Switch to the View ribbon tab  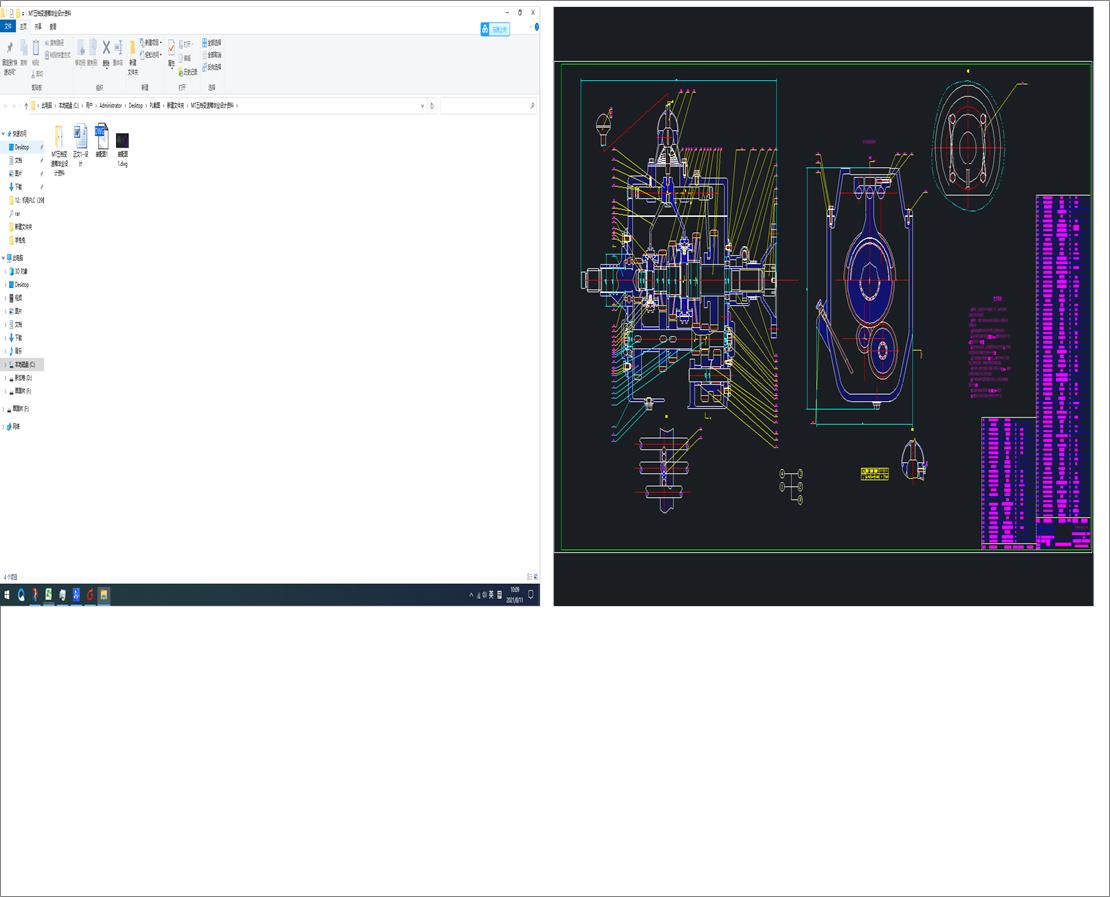[52, 27]
